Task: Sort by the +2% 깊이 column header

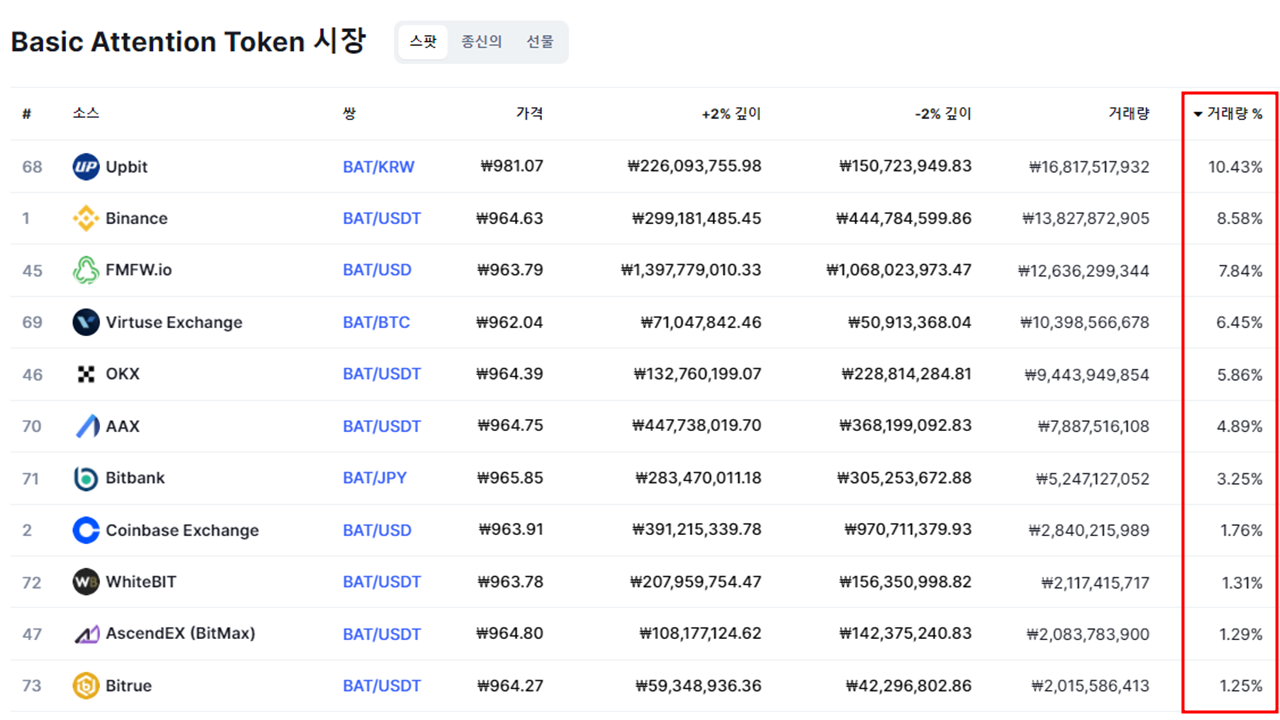Action: pyautogui.click(x=731, y=114)
